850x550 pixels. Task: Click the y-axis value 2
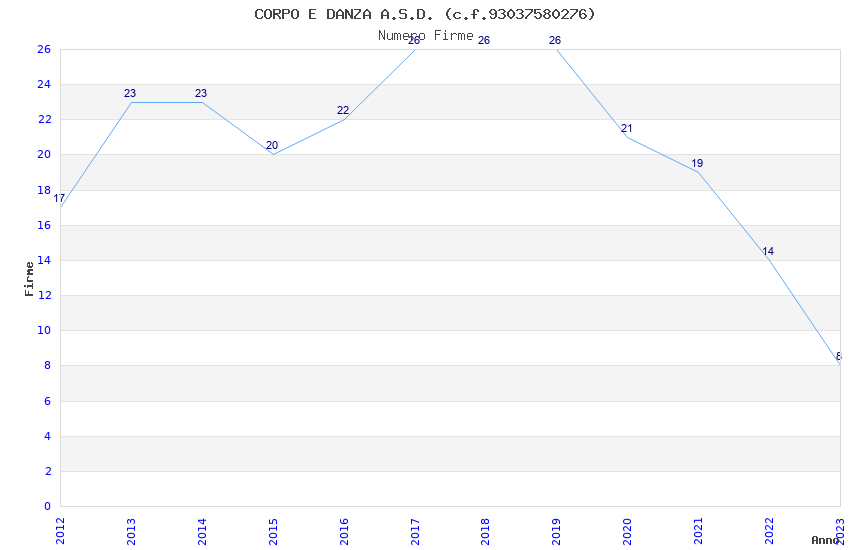click(47, 471)
